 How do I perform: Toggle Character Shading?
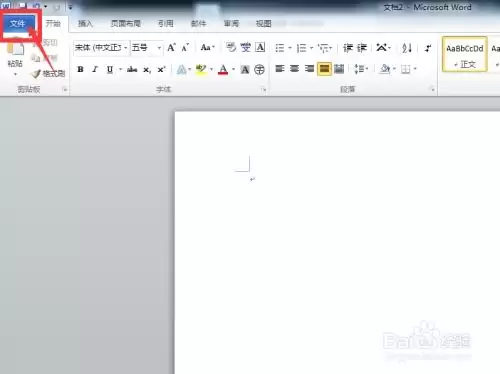coord(245,69)
